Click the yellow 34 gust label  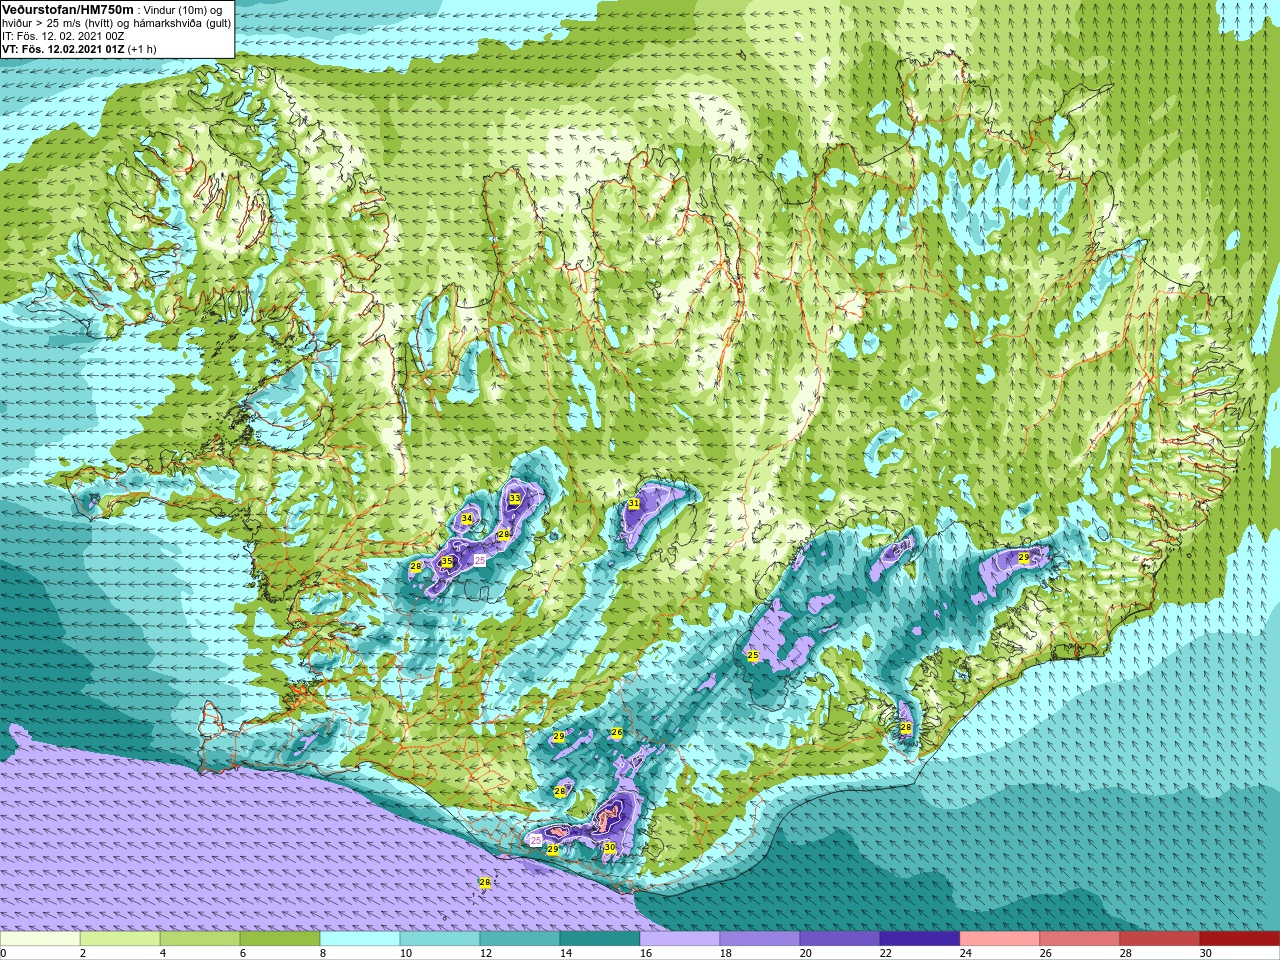click(x=467, y=518)
